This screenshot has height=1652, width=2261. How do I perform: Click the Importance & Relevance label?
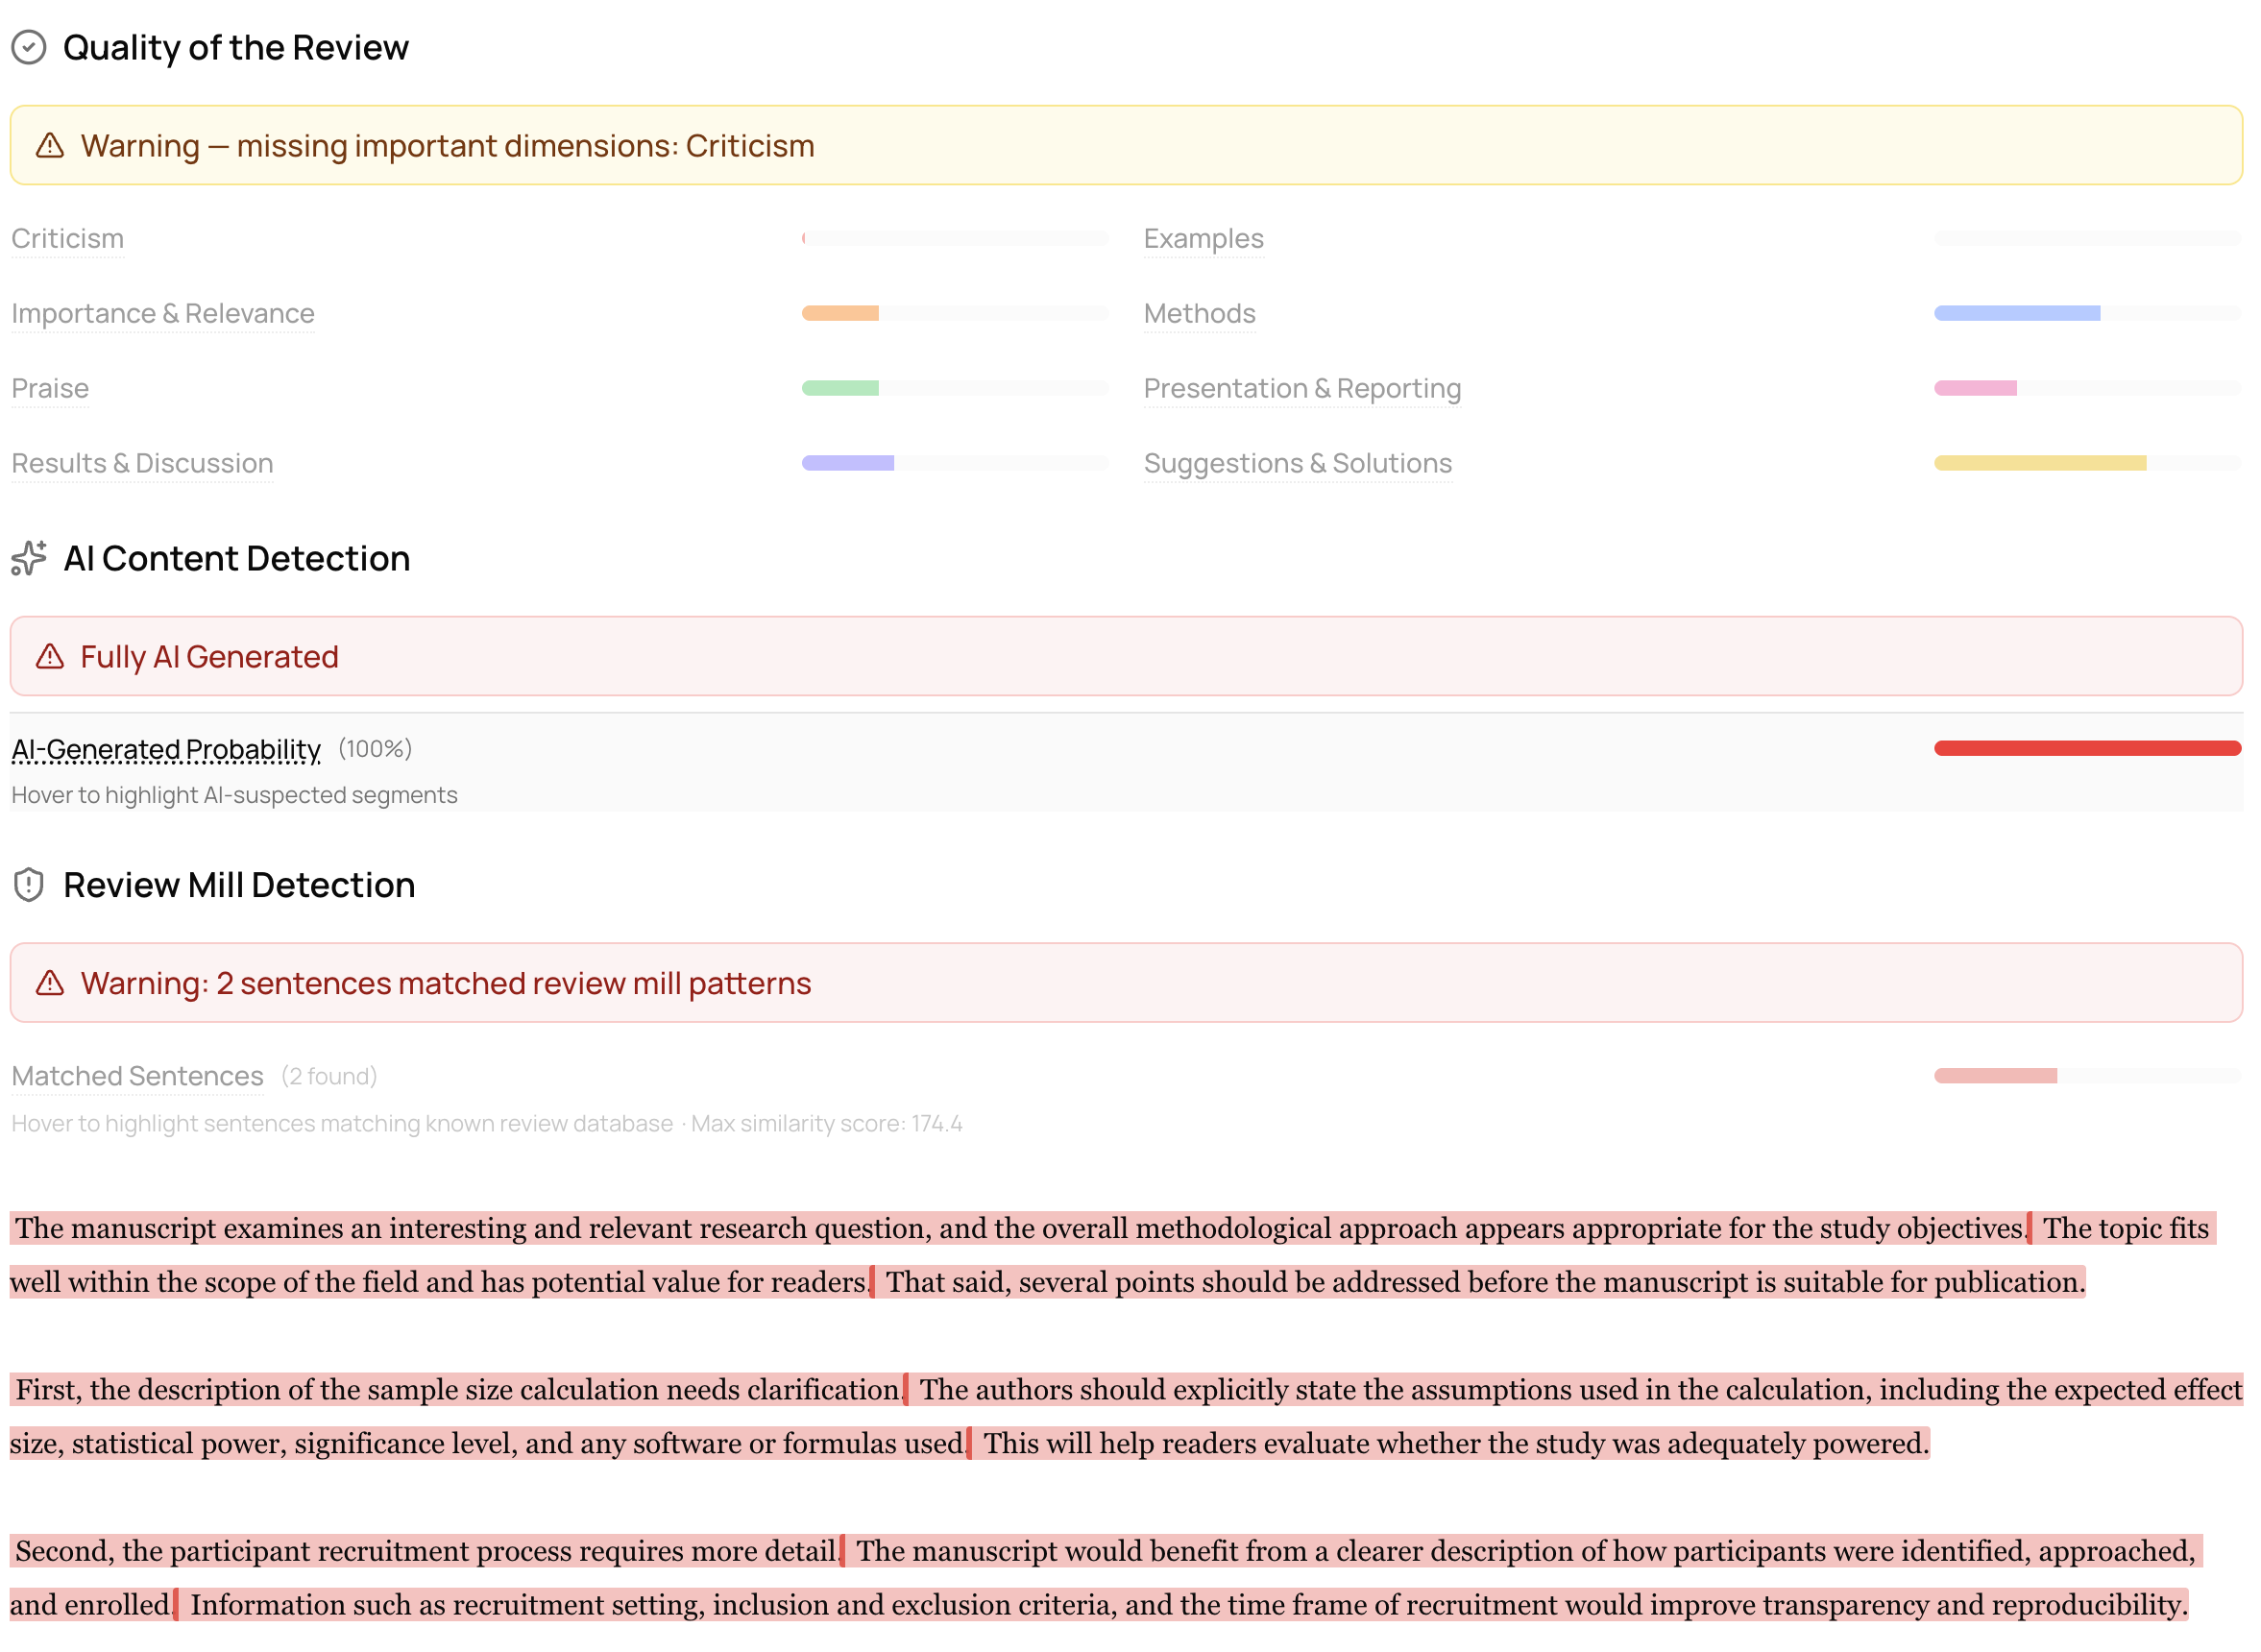[x=163, y=314]
